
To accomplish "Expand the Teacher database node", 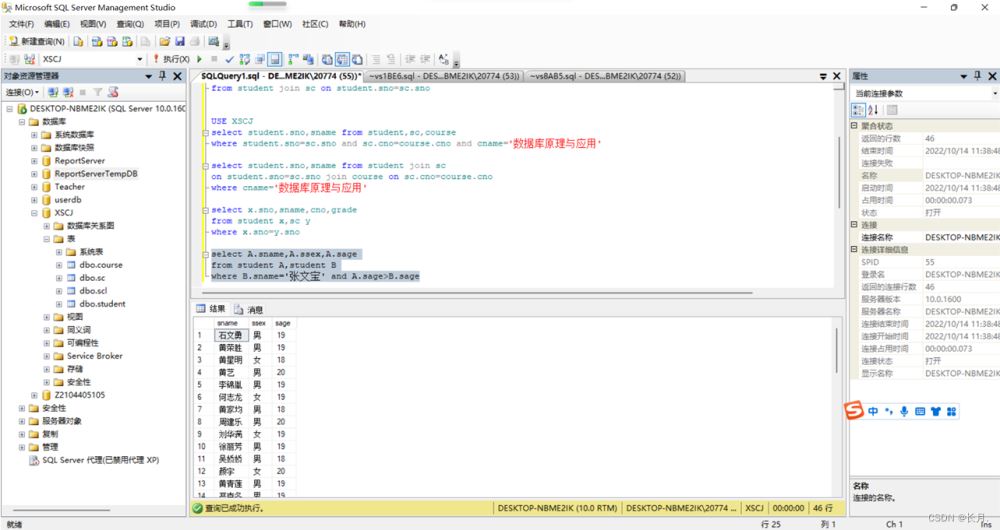I will [x=34, y=187].
